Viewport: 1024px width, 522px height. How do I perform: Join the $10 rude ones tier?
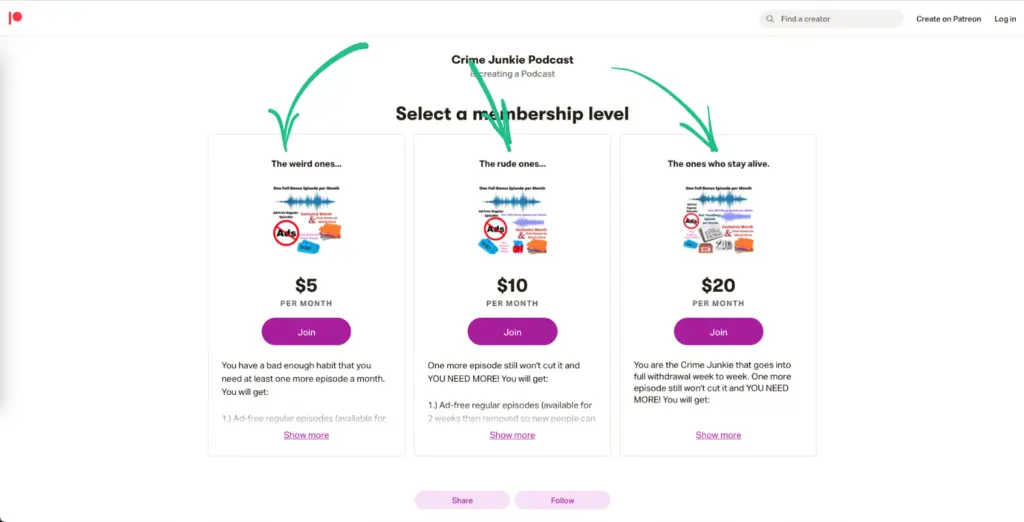(x=512, y=332)
